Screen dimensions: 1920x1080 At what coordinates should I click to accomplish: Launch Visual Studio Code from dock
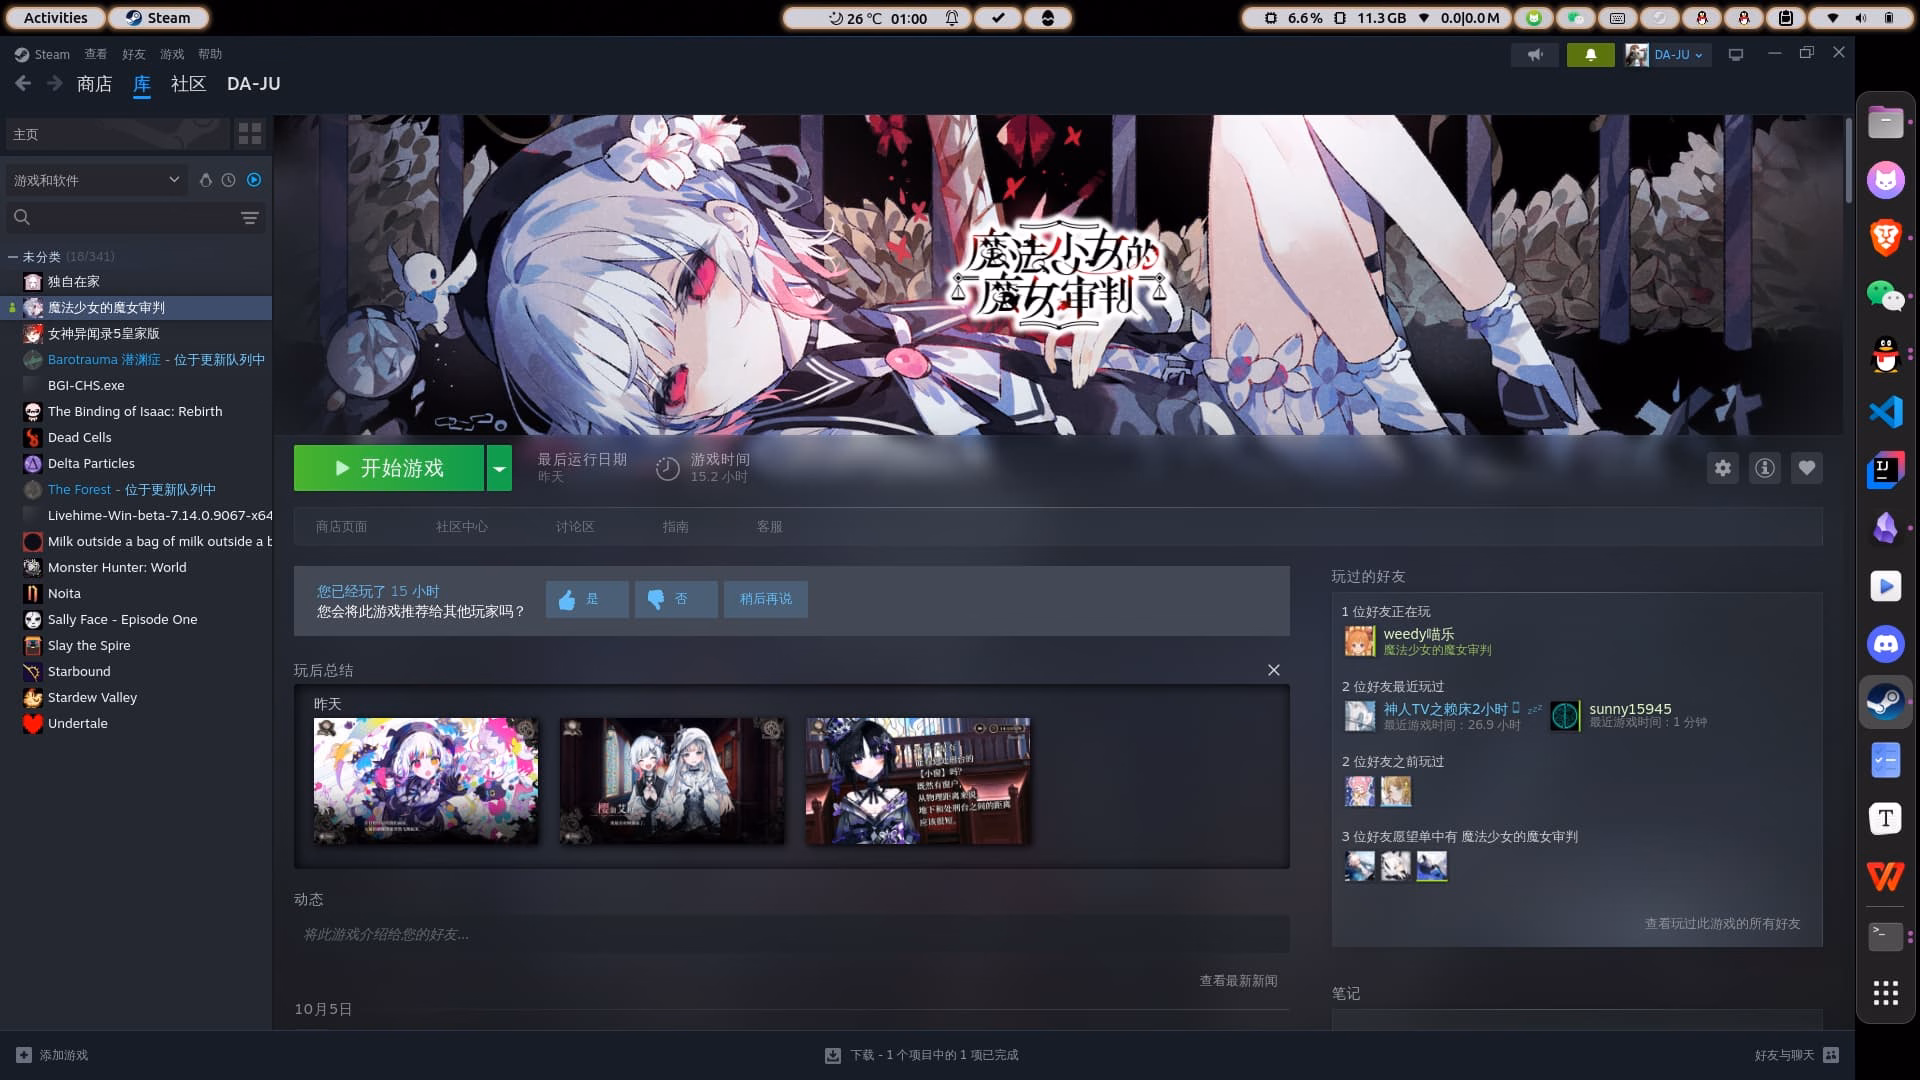pos(1885,412)
